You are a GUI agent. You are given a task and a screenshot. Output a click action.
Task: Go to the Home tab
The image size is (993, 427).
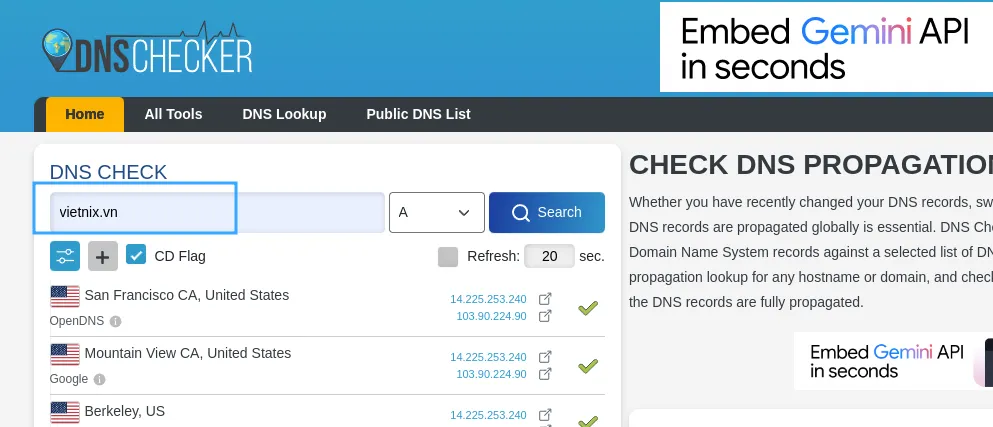coord(85,114)
